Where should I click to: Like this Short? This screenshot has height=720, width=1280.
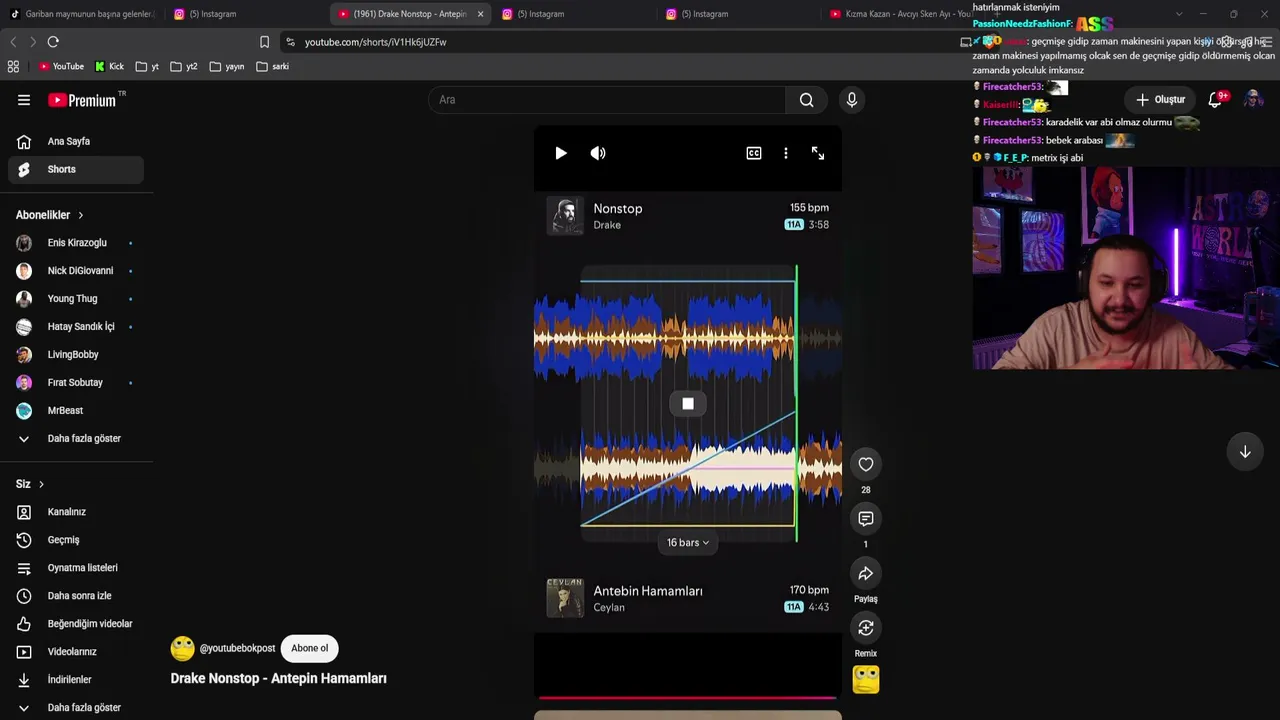pos(866,464)
